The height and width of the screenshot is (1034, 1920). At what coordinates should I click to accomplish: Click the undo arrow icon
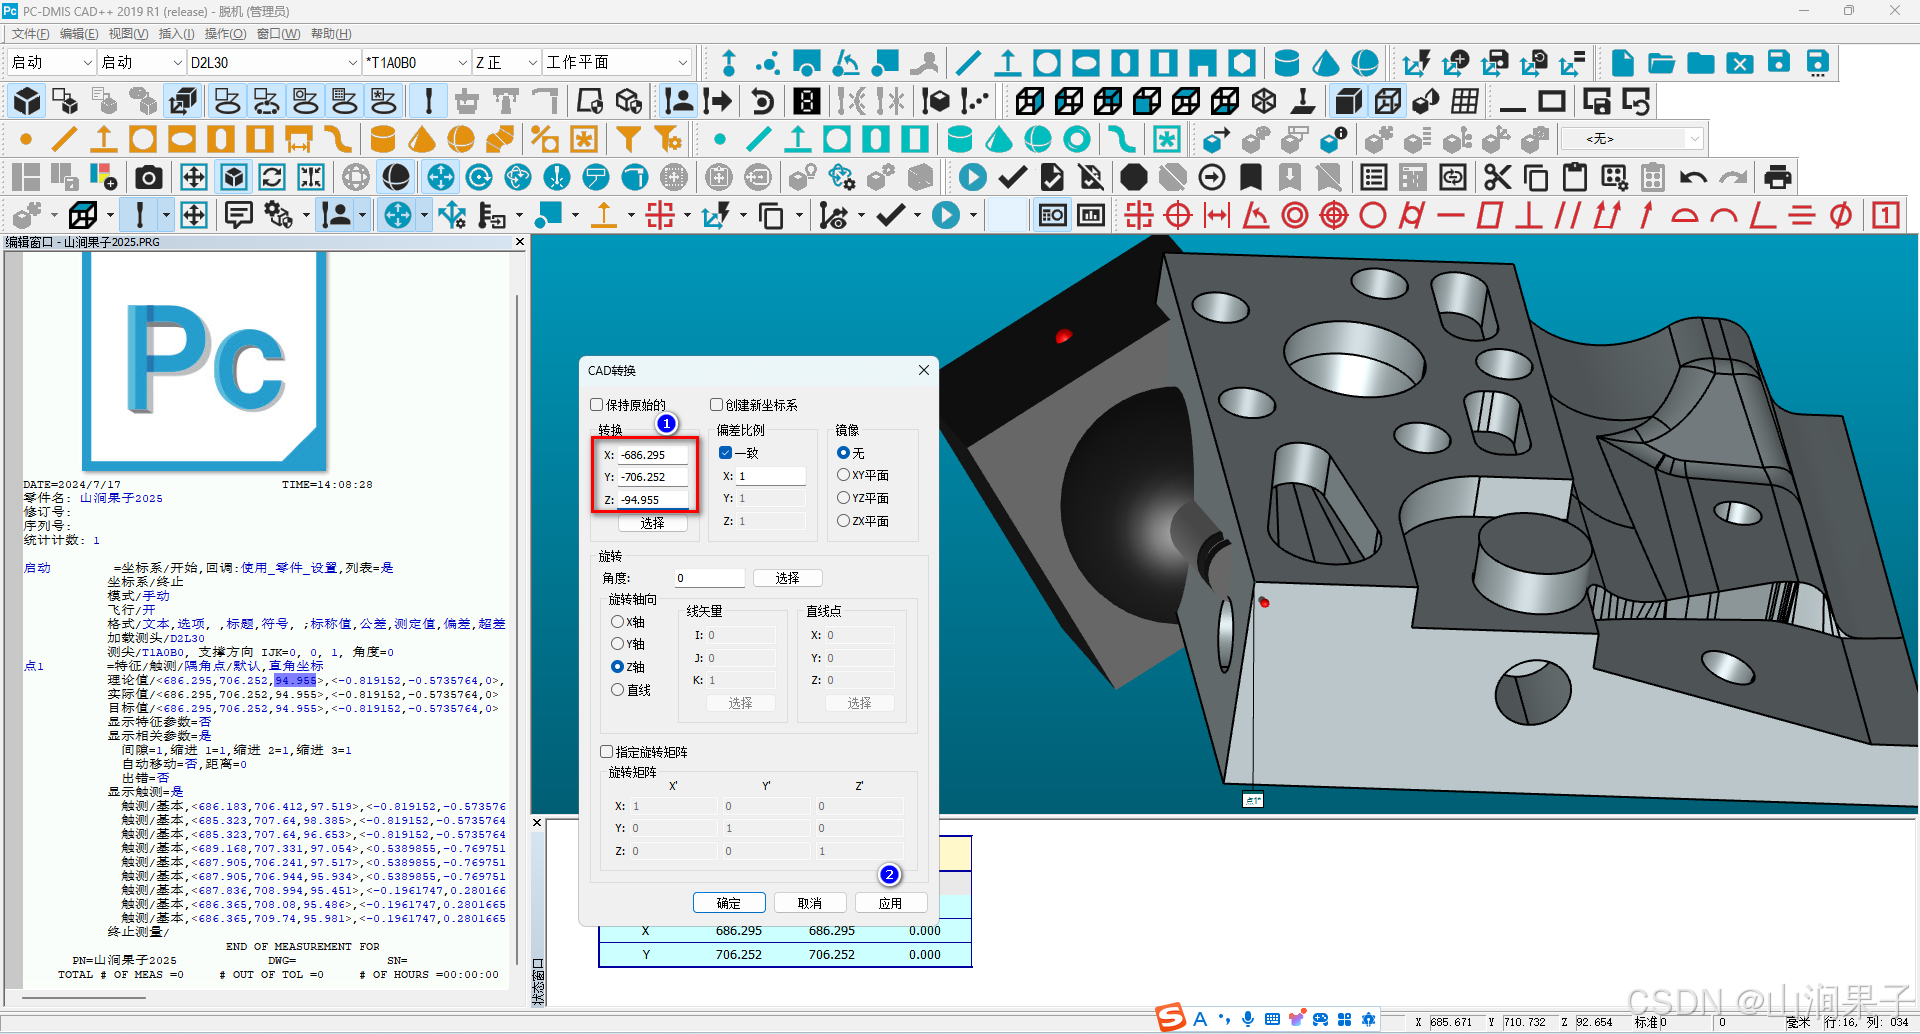pyautogui.click(x=1693, y=178)
